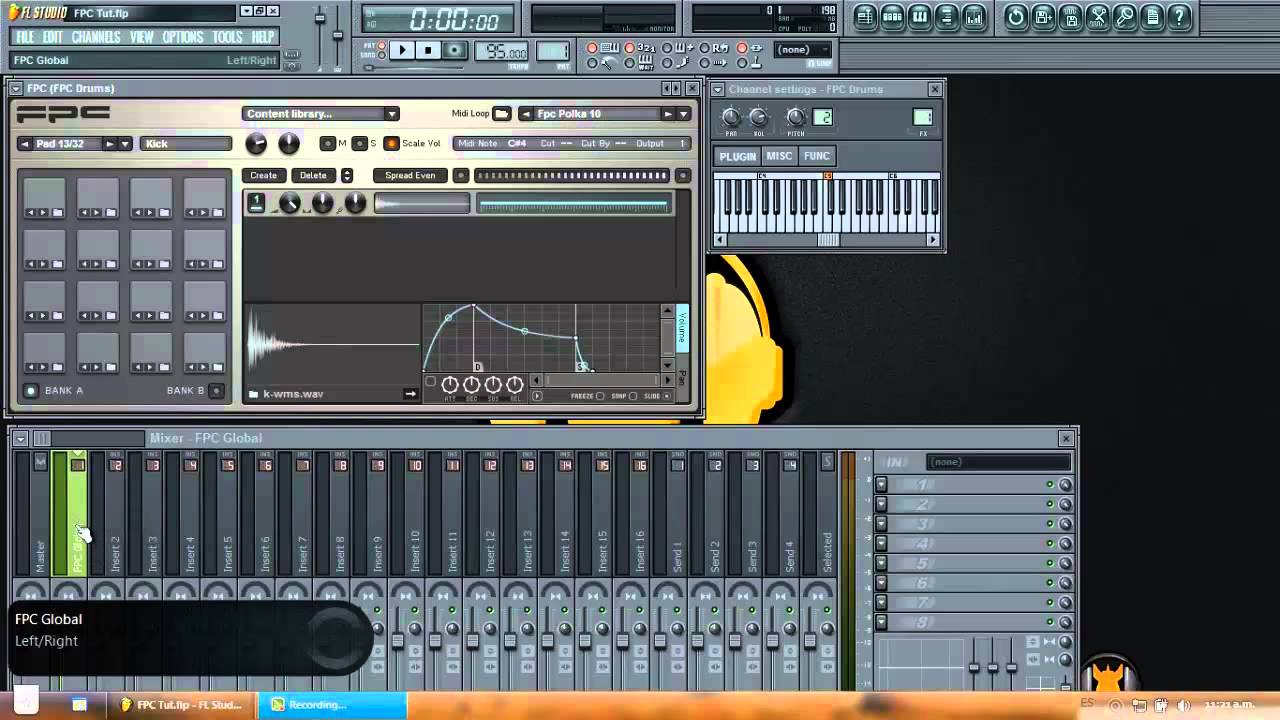
Task: Click the audio editor scissors icon
Action: [1098, 17]
